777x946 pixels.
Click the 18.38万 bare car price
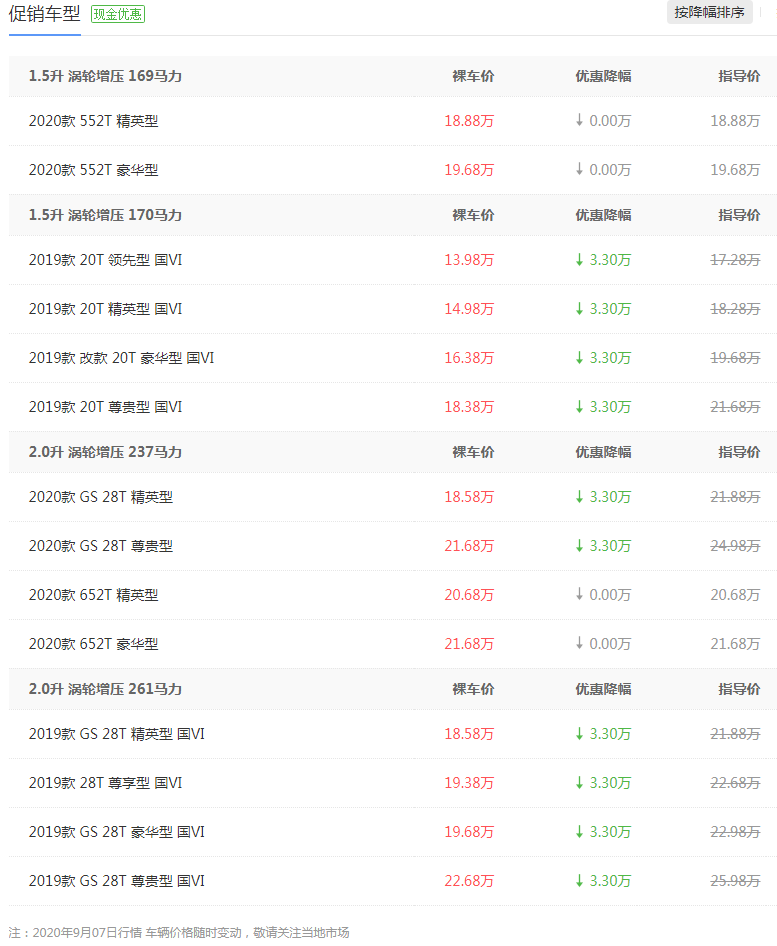pos(469,407)
